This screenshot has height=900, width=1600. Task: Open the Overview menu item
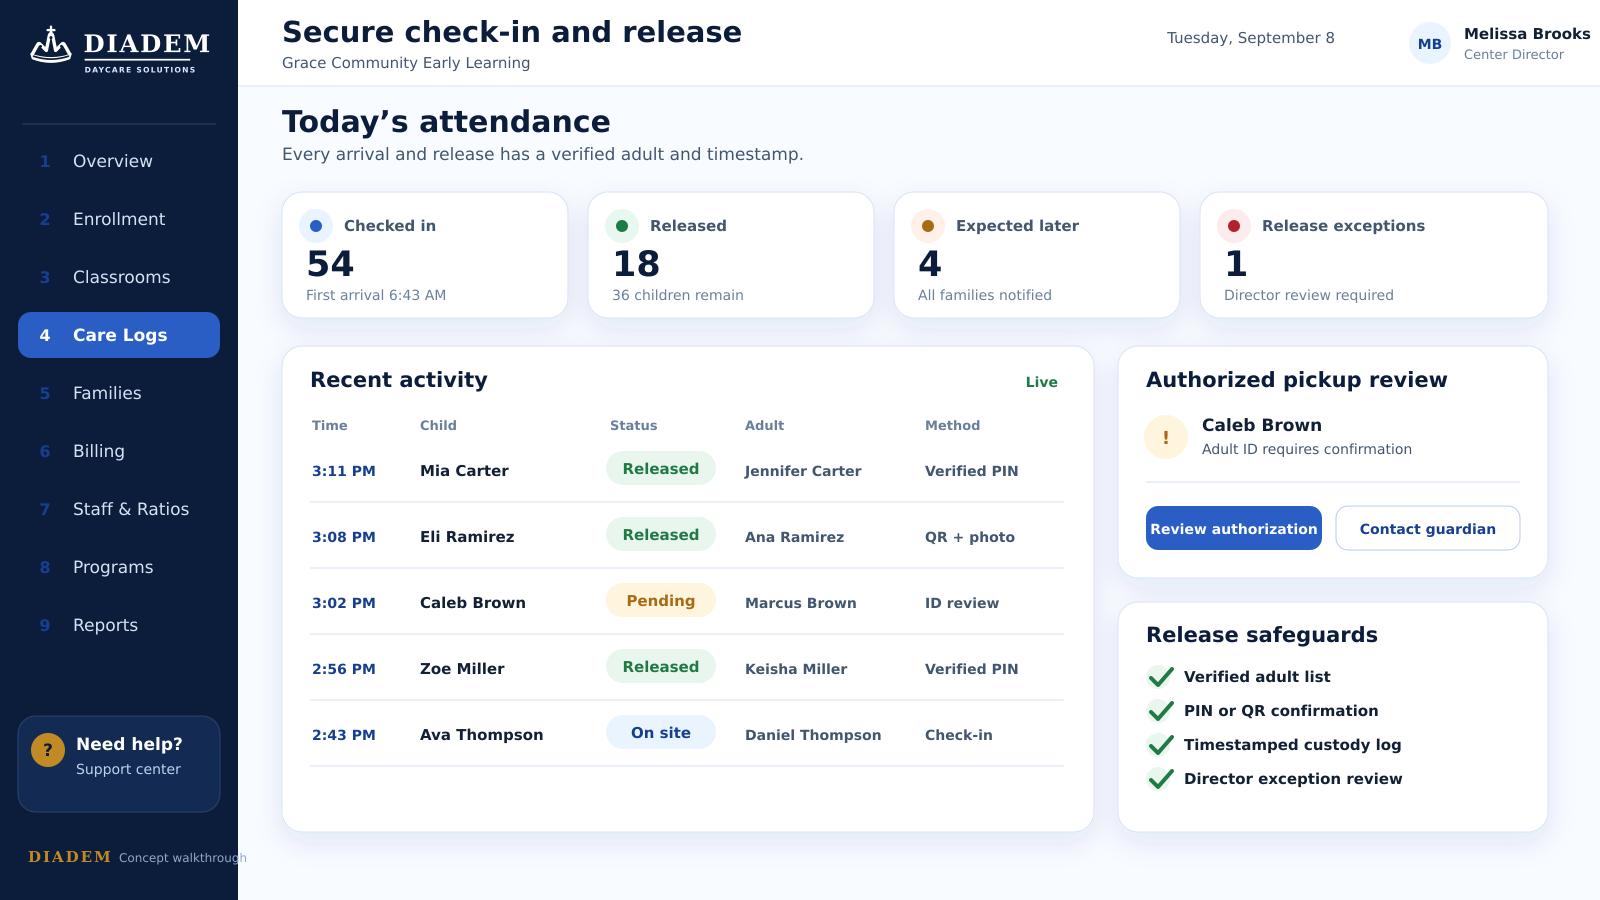[x=119, y=161]
